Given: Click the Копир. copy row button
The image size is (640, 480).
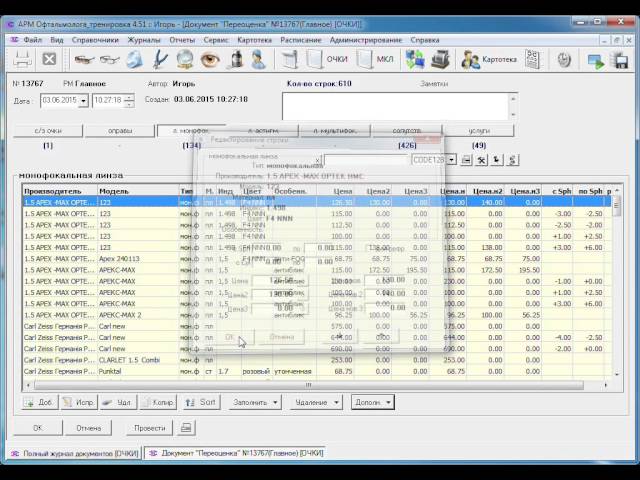Looking at the screenshot, I should [158, 402].
